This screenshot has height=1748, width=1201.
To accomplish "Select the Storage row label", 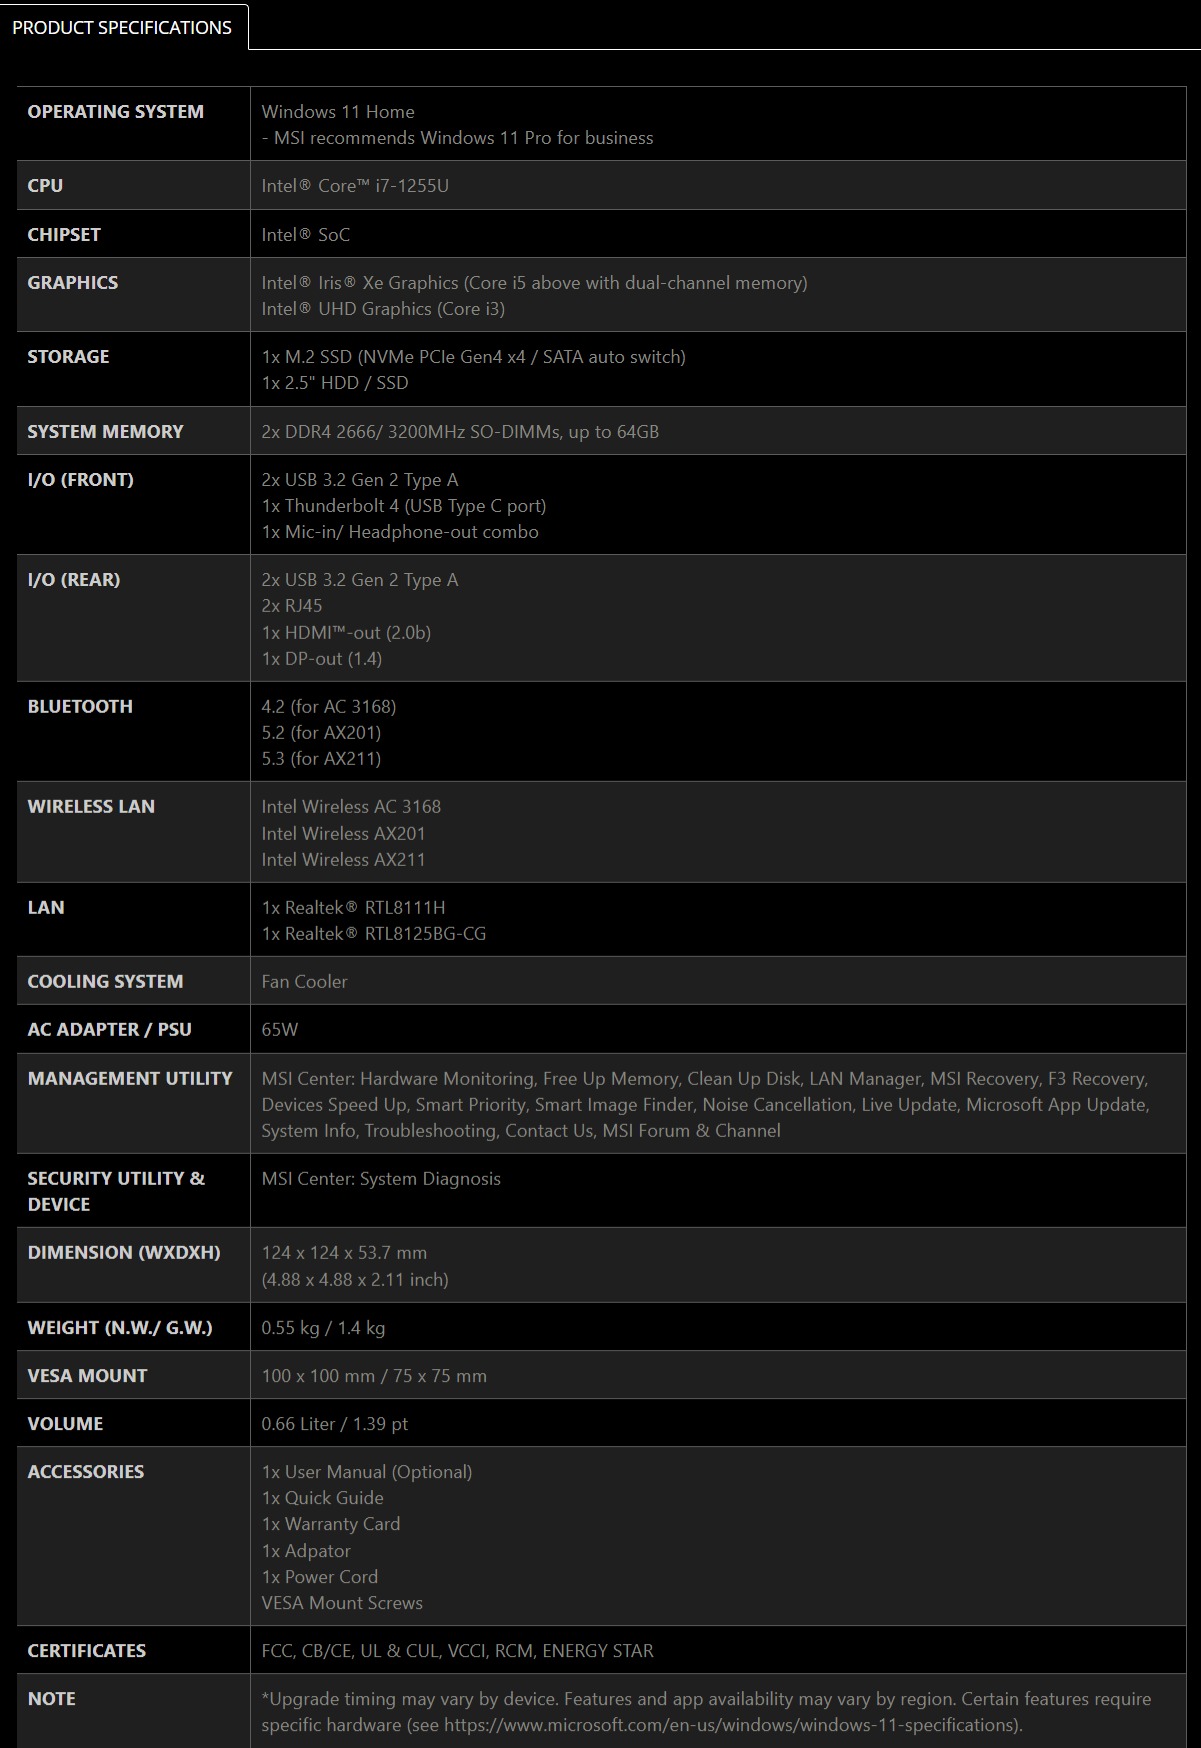I will 68,356.
